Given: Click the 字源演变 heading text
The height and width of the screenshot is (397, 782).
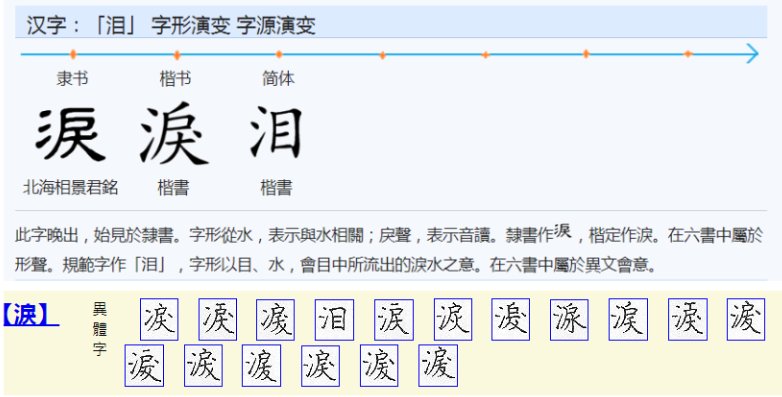Looking at the screenshot, I should pos(276,25).
